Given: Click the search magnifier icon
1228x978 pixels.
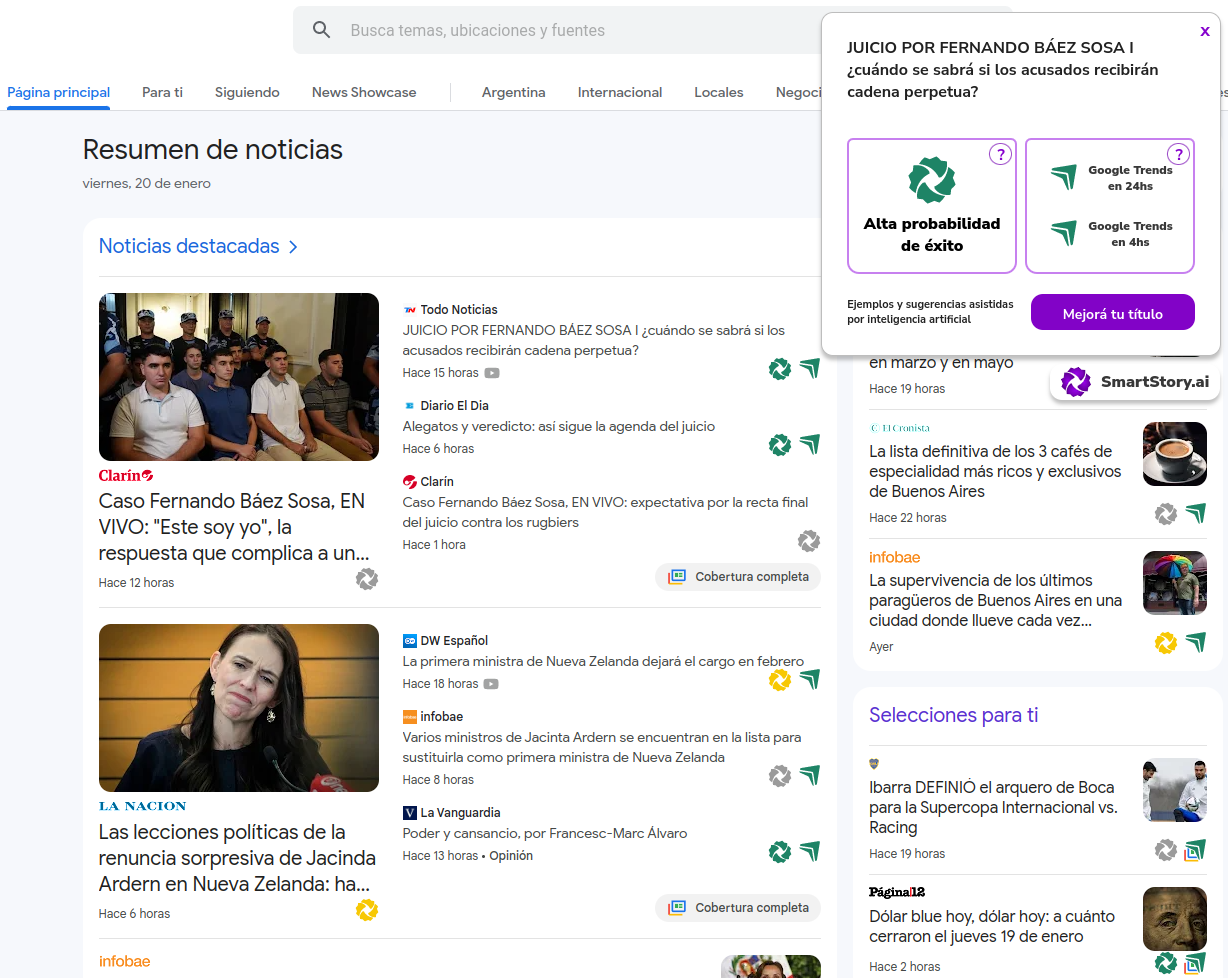Looking at the screenshot, I should coord(321,30).
